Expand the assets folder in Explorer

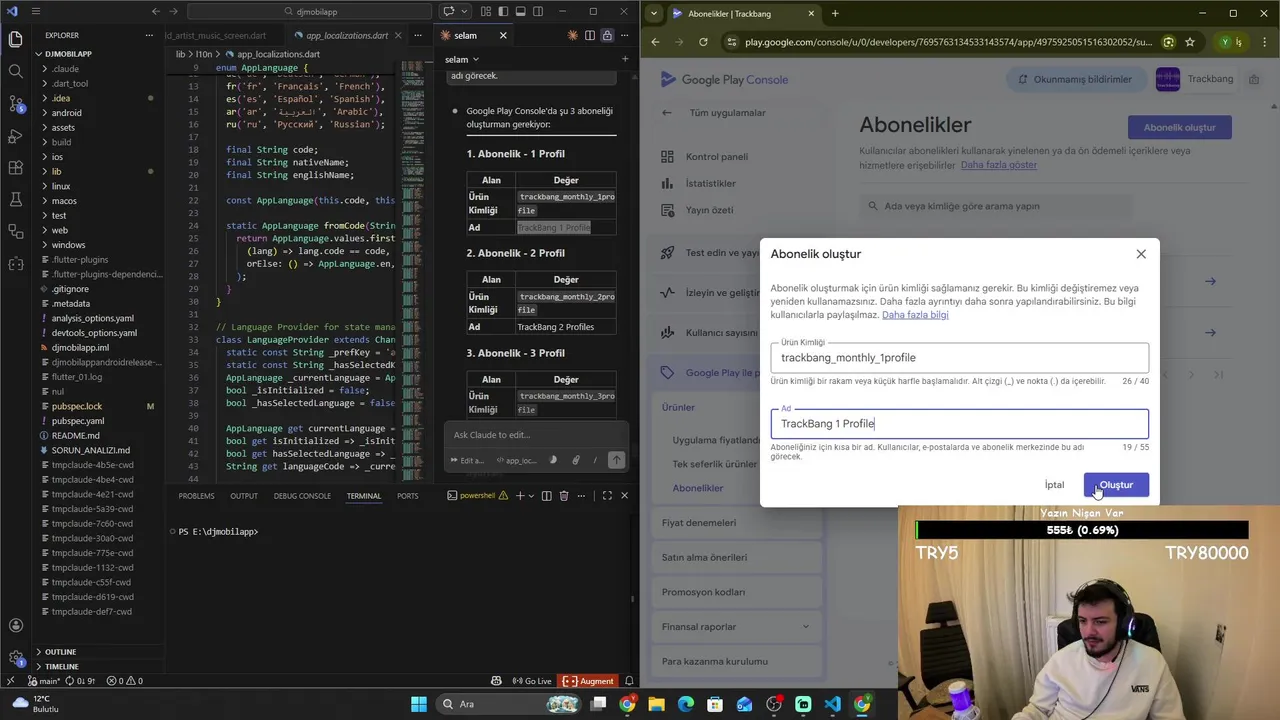click(63, 128)
